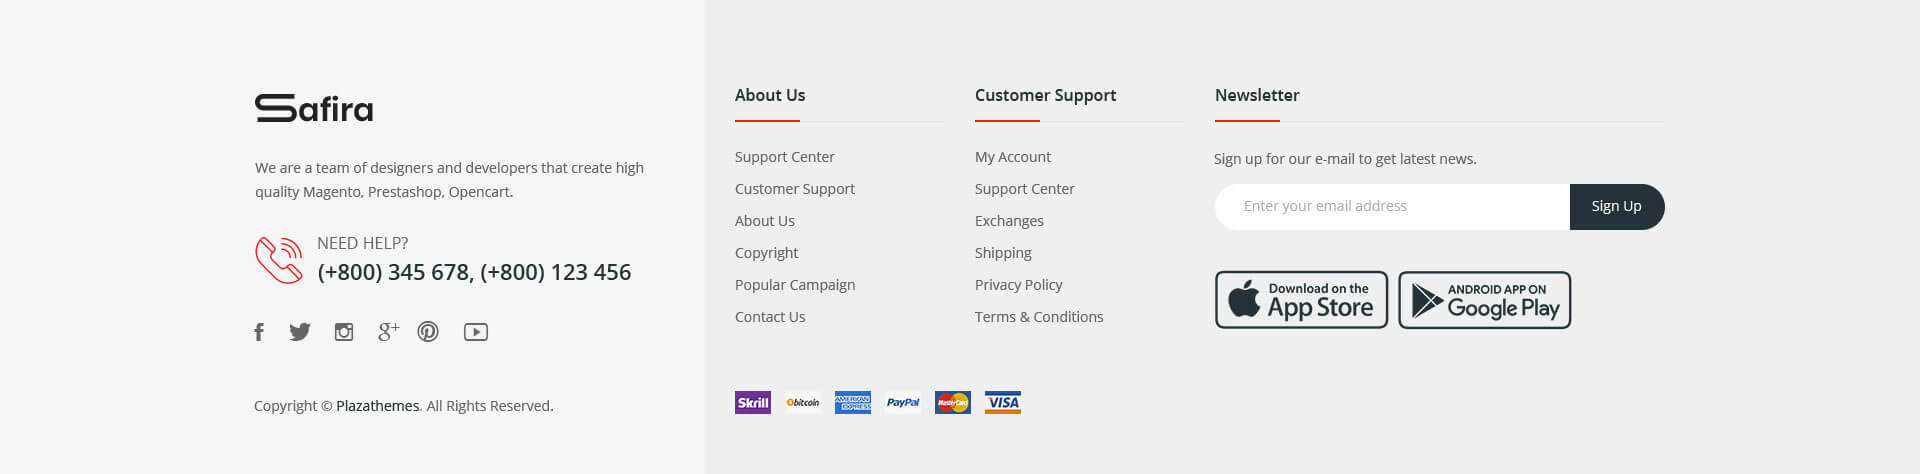Viewport: 1920px width, 474px height.
Task: Click the Skrill payment icon
Action: pyautogui.click(x=753, y=403)
